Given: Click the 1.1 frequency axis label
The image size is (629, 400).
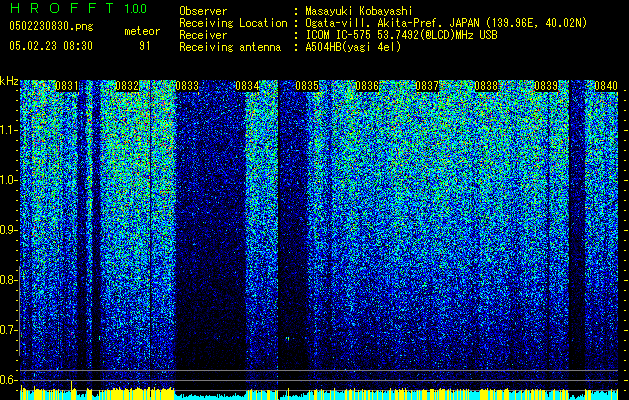Looking at the screenshot, I should click(x=8, y=130).
